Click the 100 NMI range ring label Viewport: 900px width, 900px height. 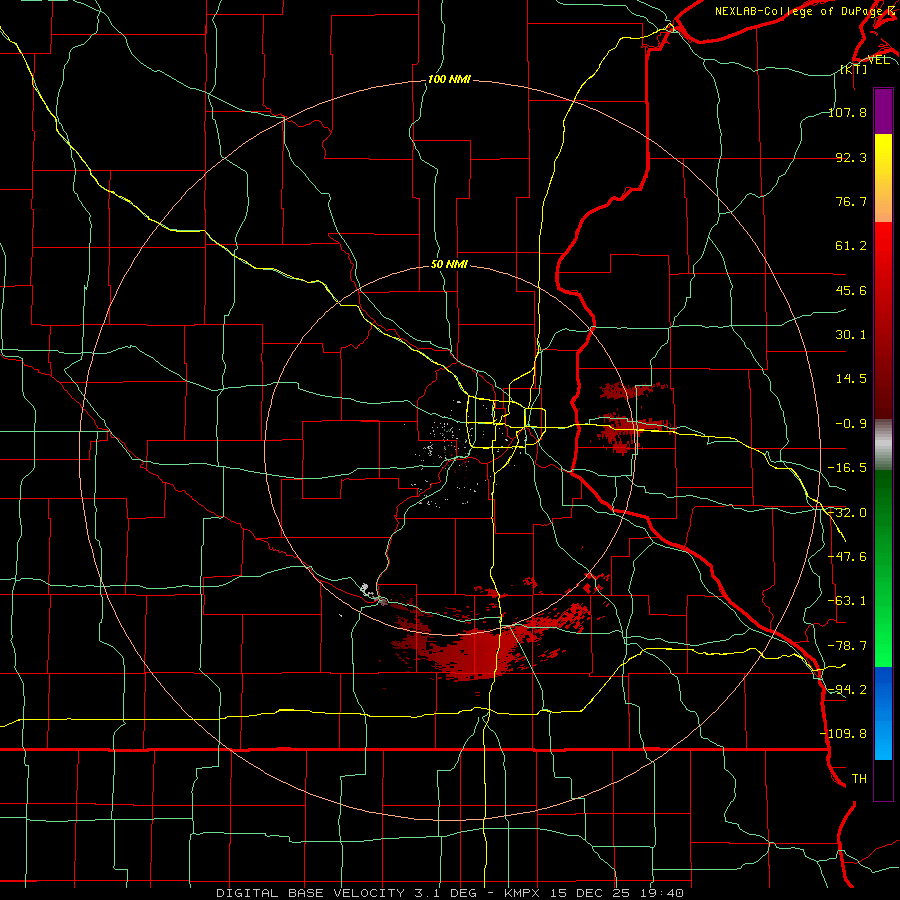coord(449,79)
